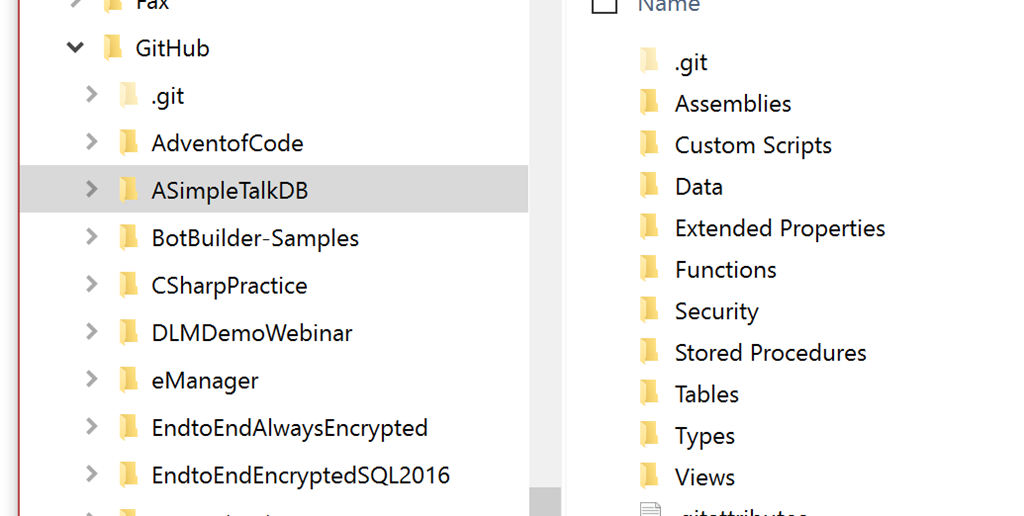The width and height of the screenshot is (1024, 516).
Task: Click the Custom Scripts folder icon
Action: [649, 145]
